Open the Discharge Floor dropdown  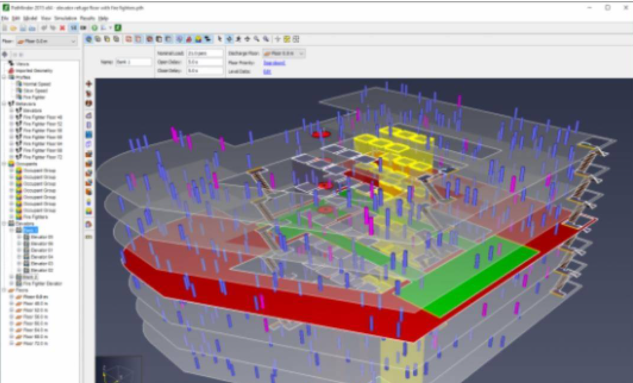(x=284, y=53)
